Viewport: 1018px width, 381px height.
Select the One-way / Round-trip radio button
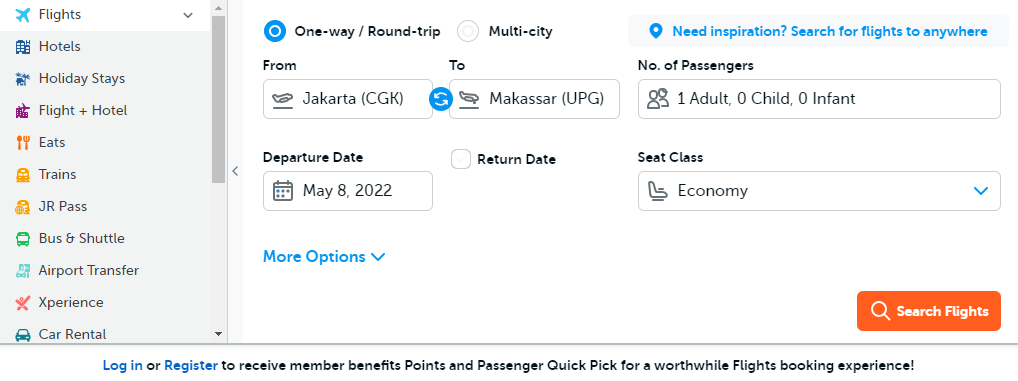pyautogui.click(x=275, y=31)
